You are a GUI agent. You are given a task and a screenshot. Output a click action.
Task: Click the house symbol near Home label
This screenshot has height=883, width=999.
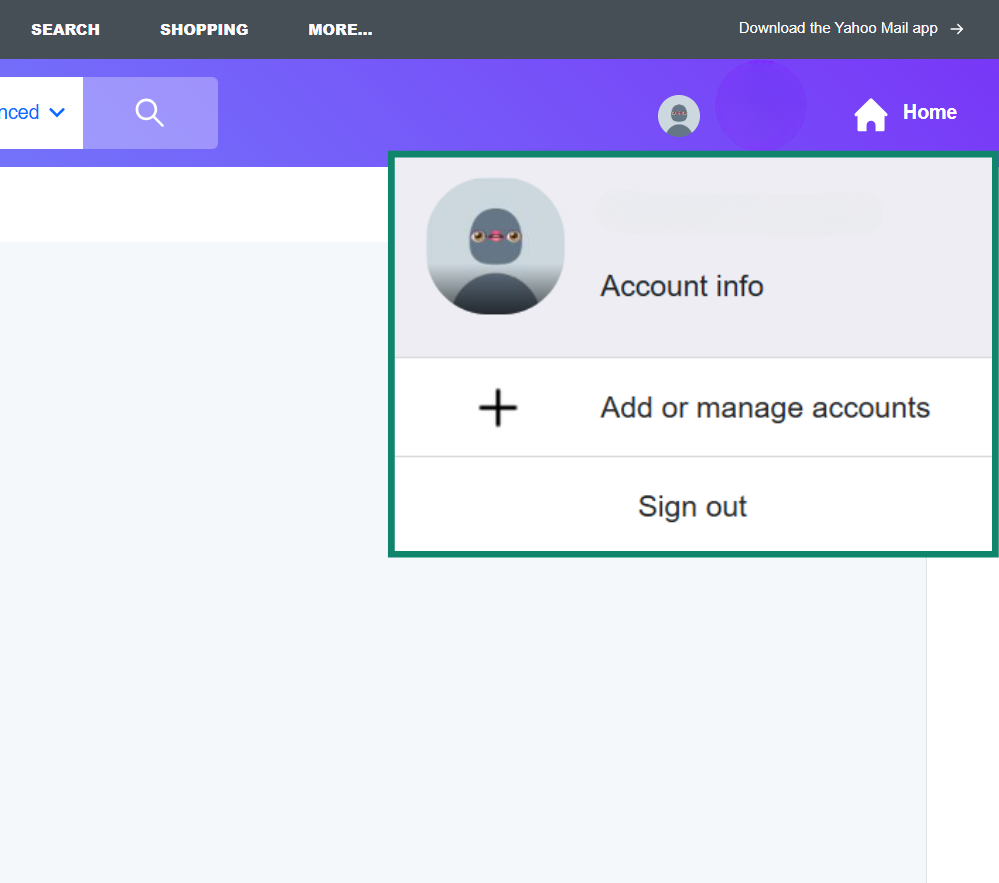coord(870,113)
